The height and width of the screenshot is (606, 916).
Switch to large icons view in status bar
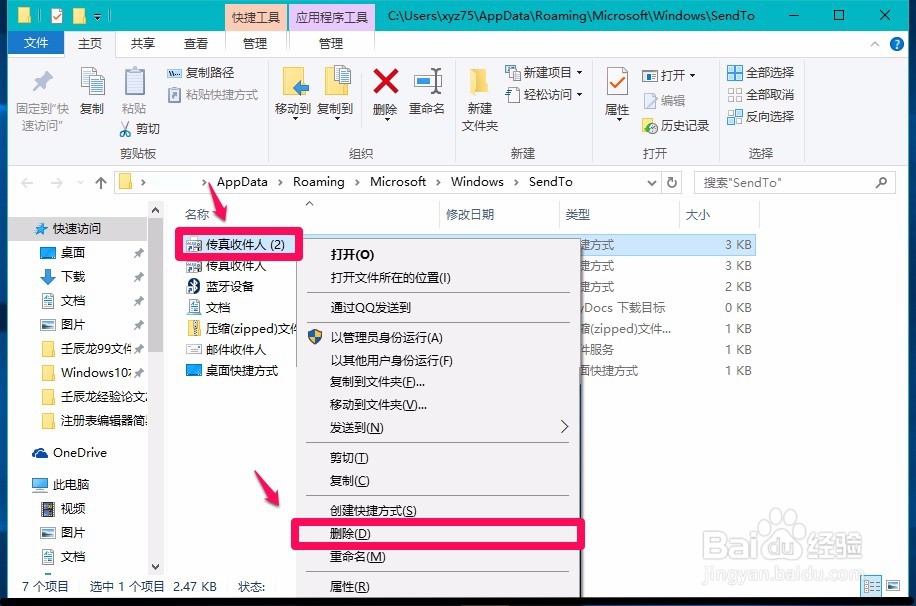(x=893, y=586)
